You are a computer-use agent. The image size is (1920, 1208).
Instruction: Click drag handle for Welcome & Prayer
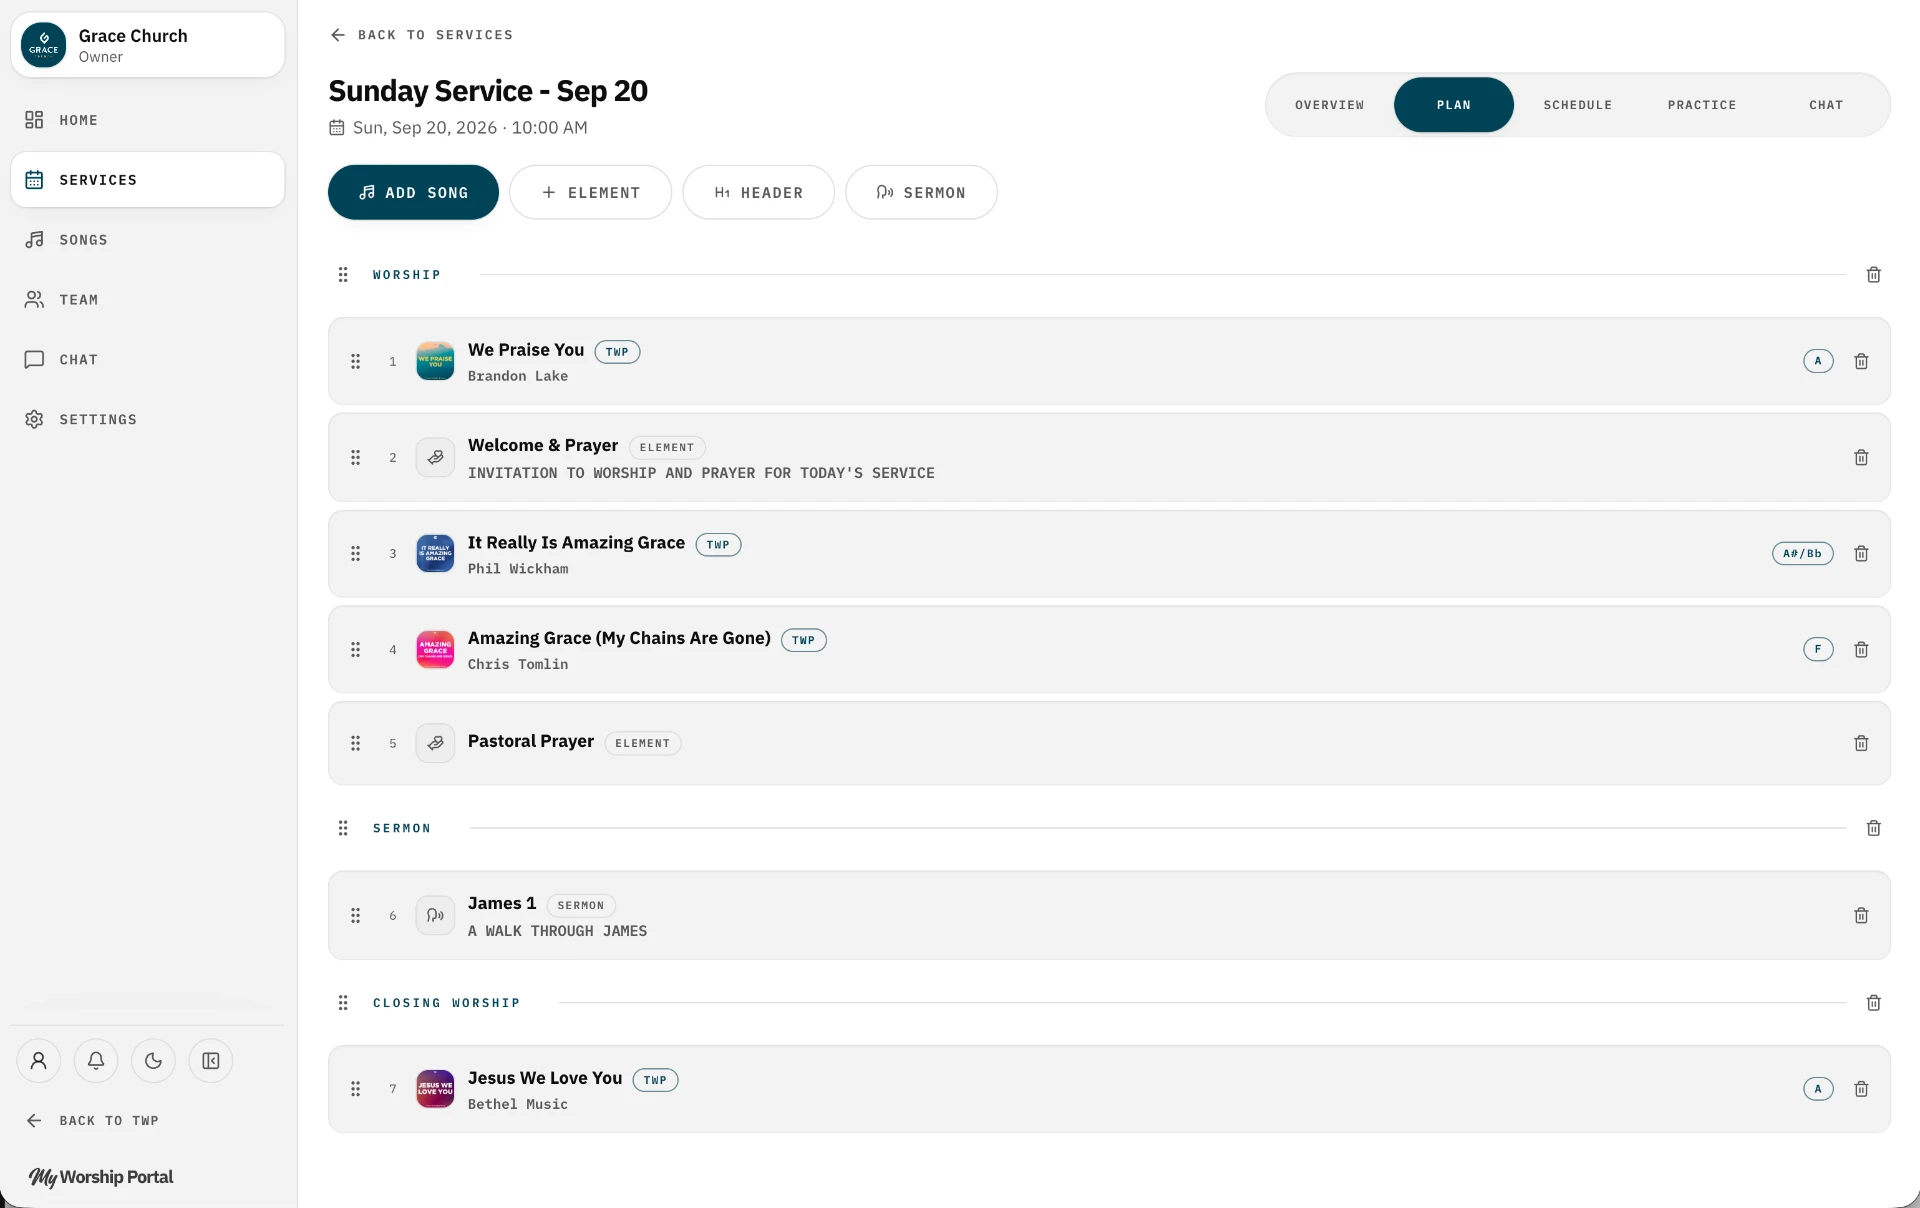coord(355,457)
